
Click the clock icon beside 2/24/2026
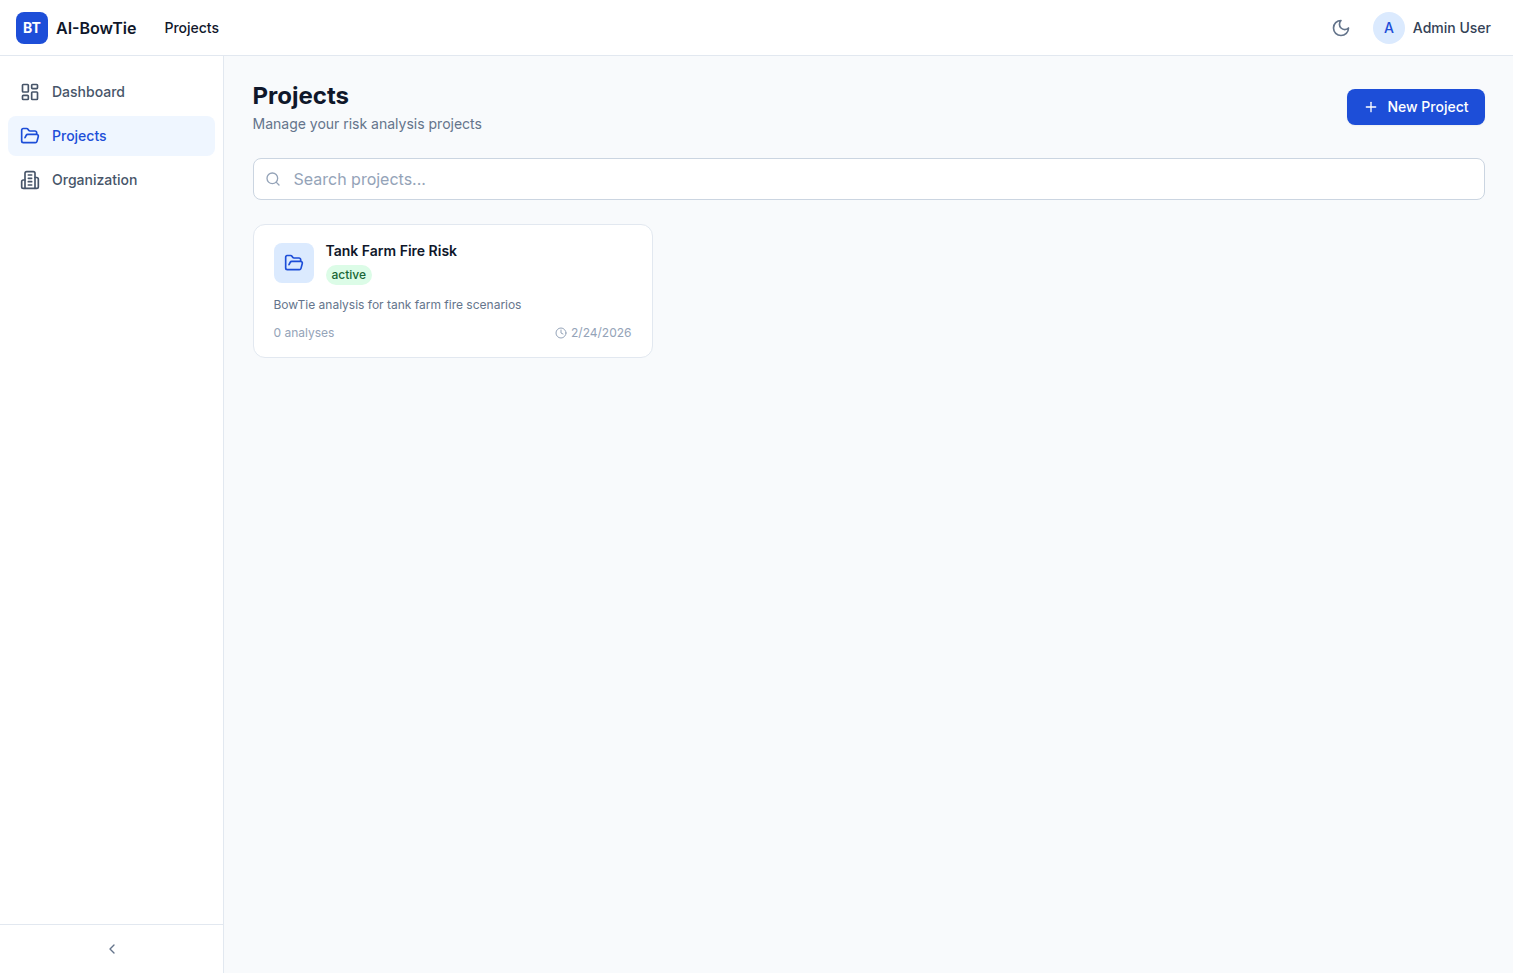tap(561, 333)
